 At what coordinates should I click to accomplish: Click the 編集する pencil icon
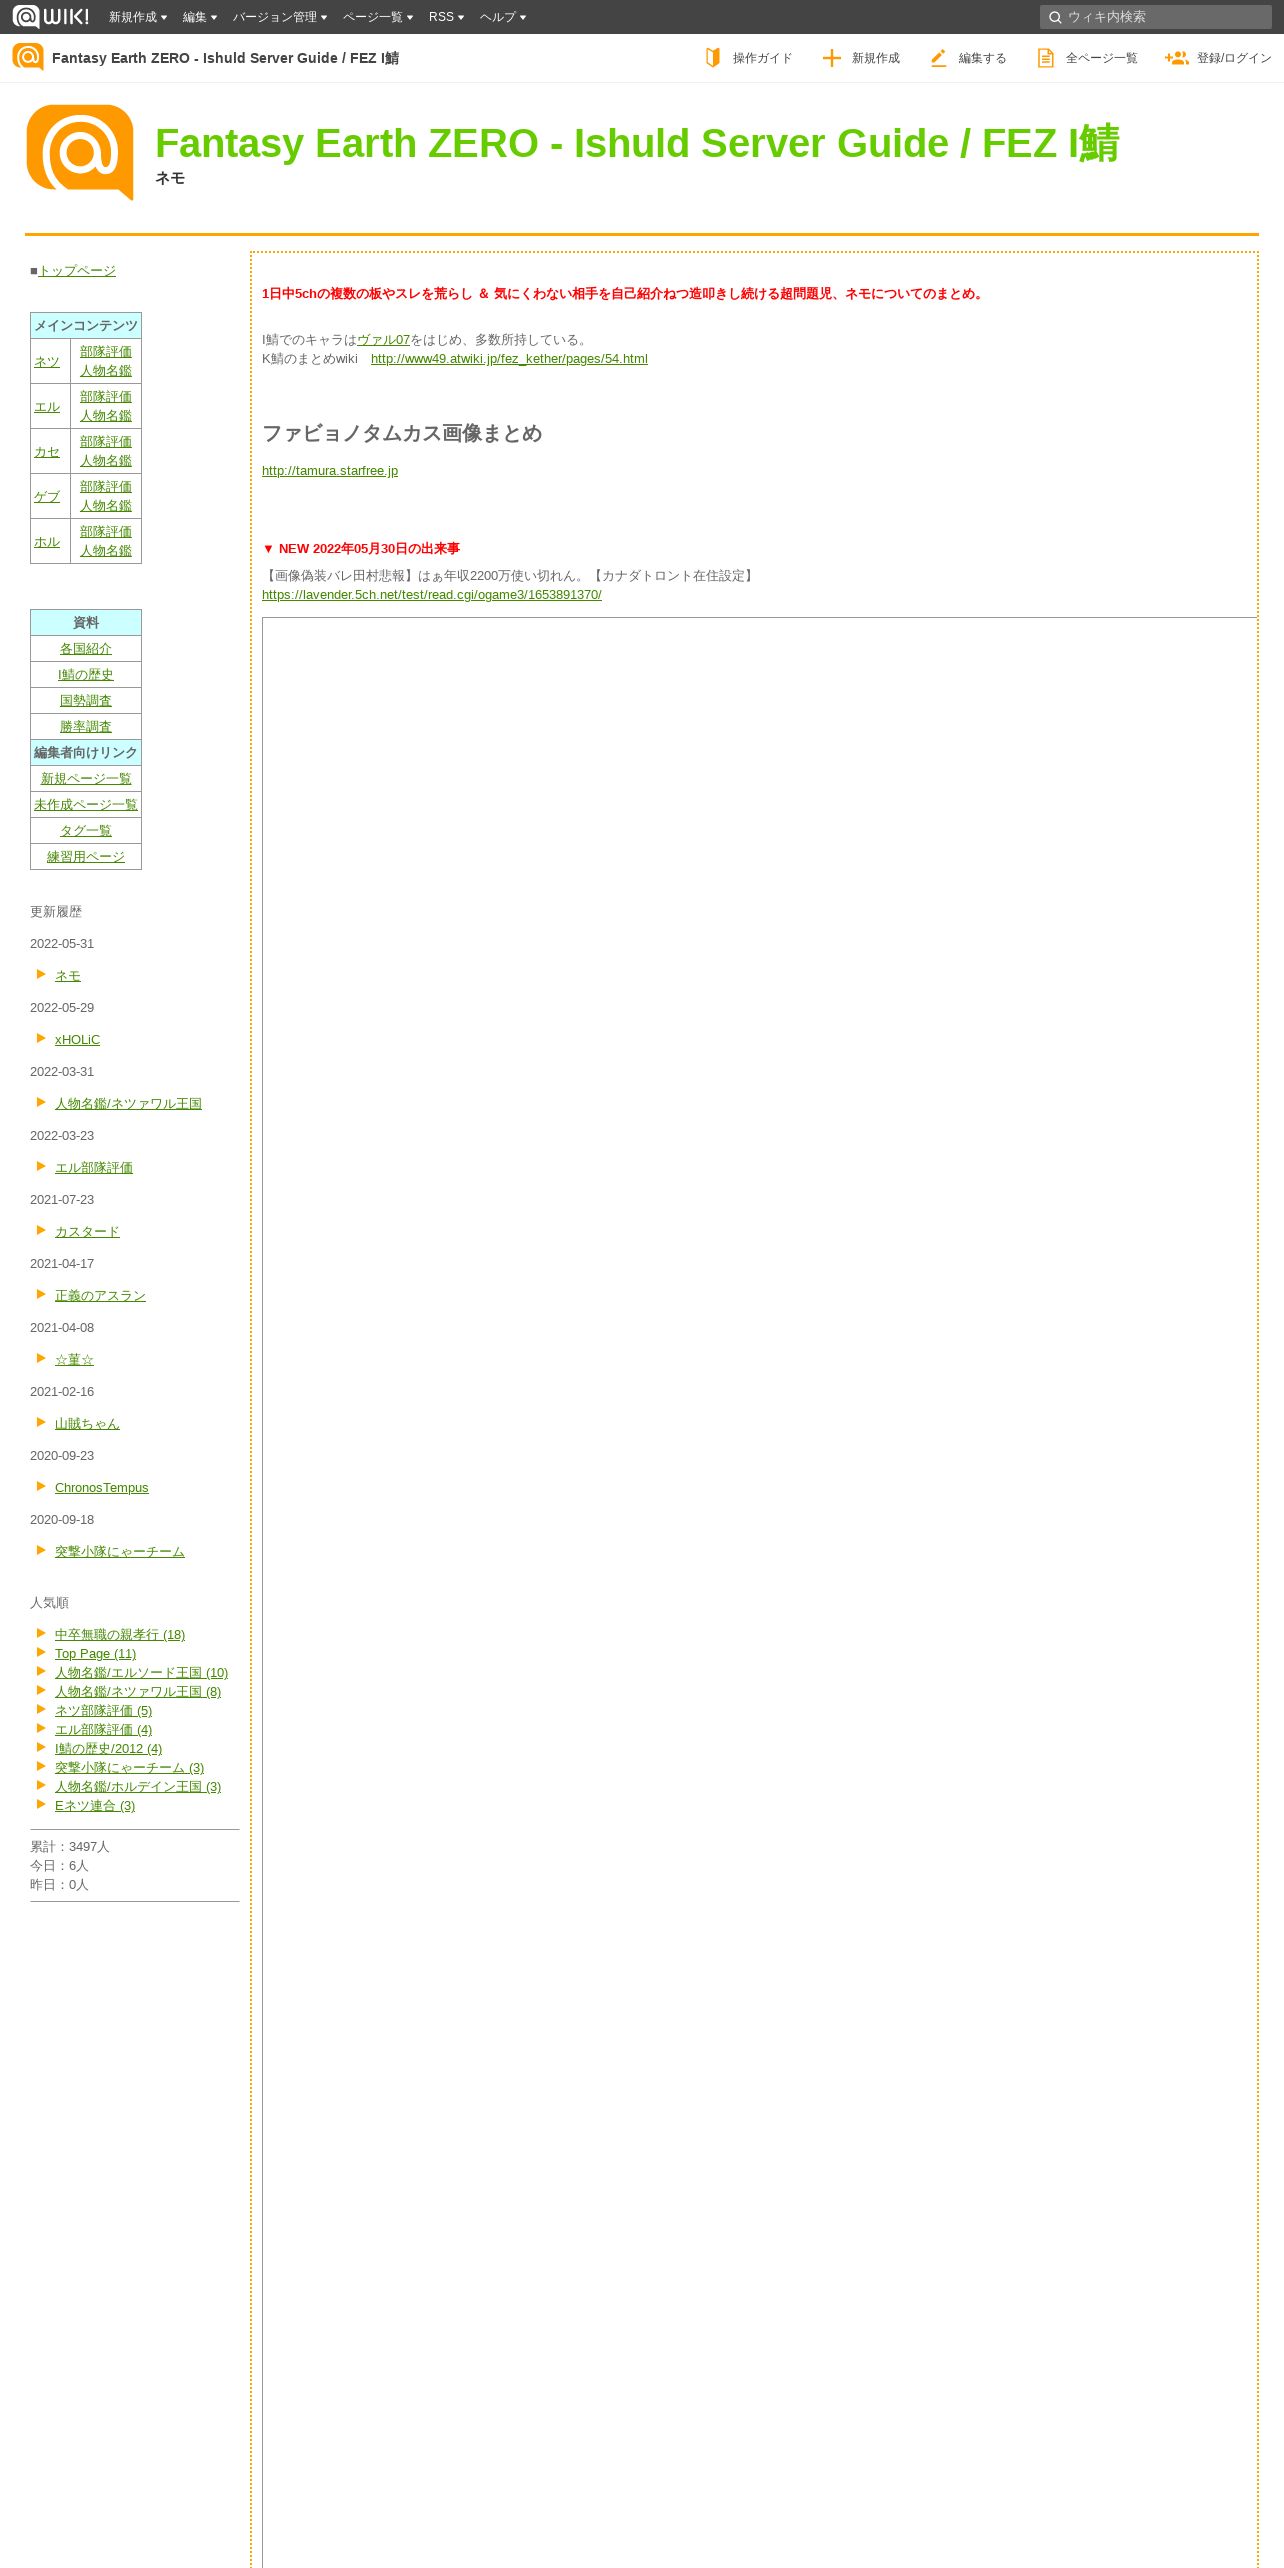click(x=938, y=58)
